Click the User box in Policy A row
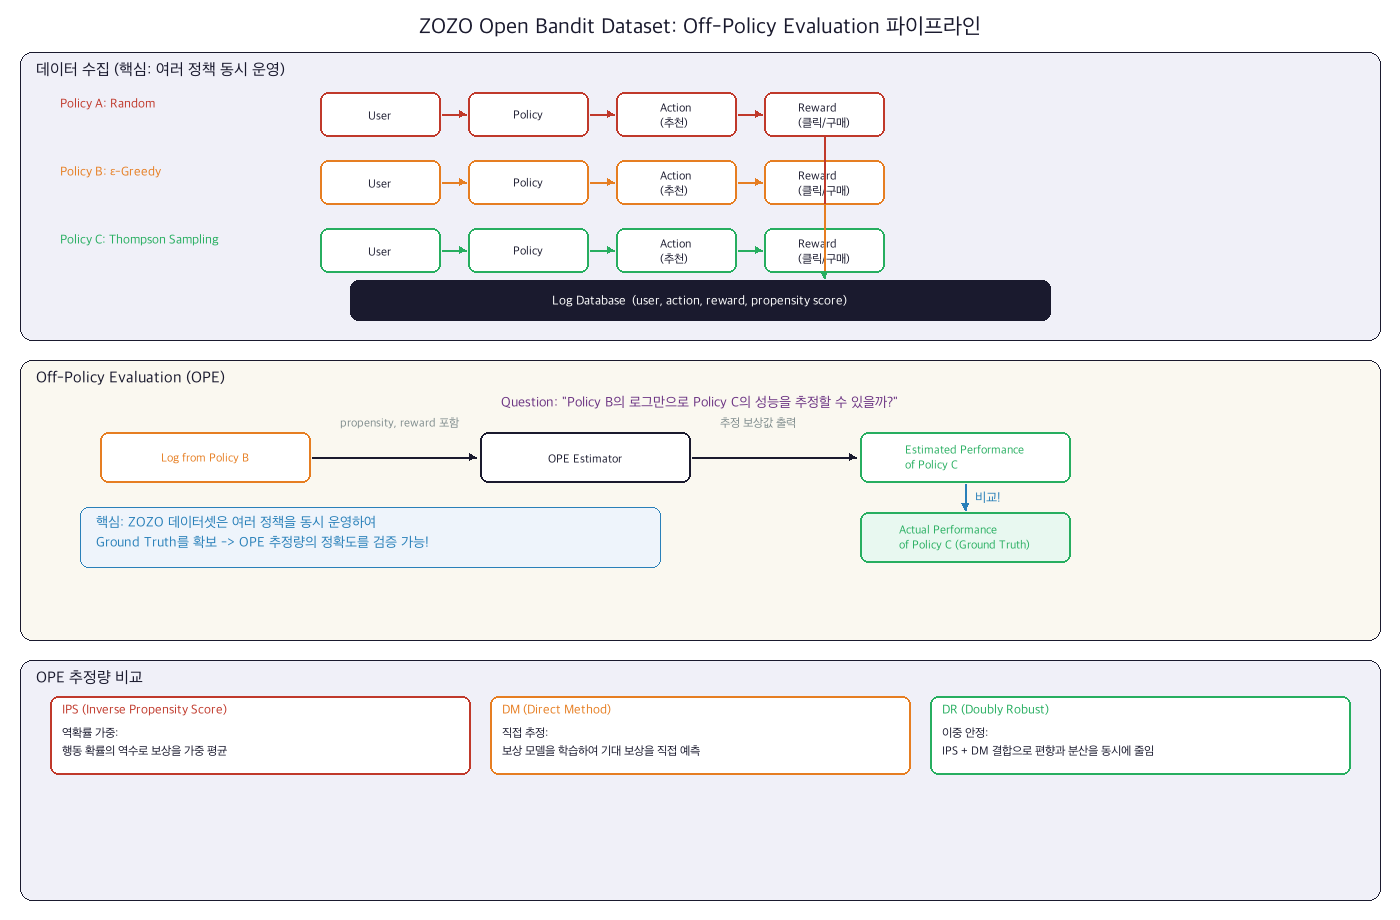Viewport: 1400px width, 920px height. [x=380, y=115]
